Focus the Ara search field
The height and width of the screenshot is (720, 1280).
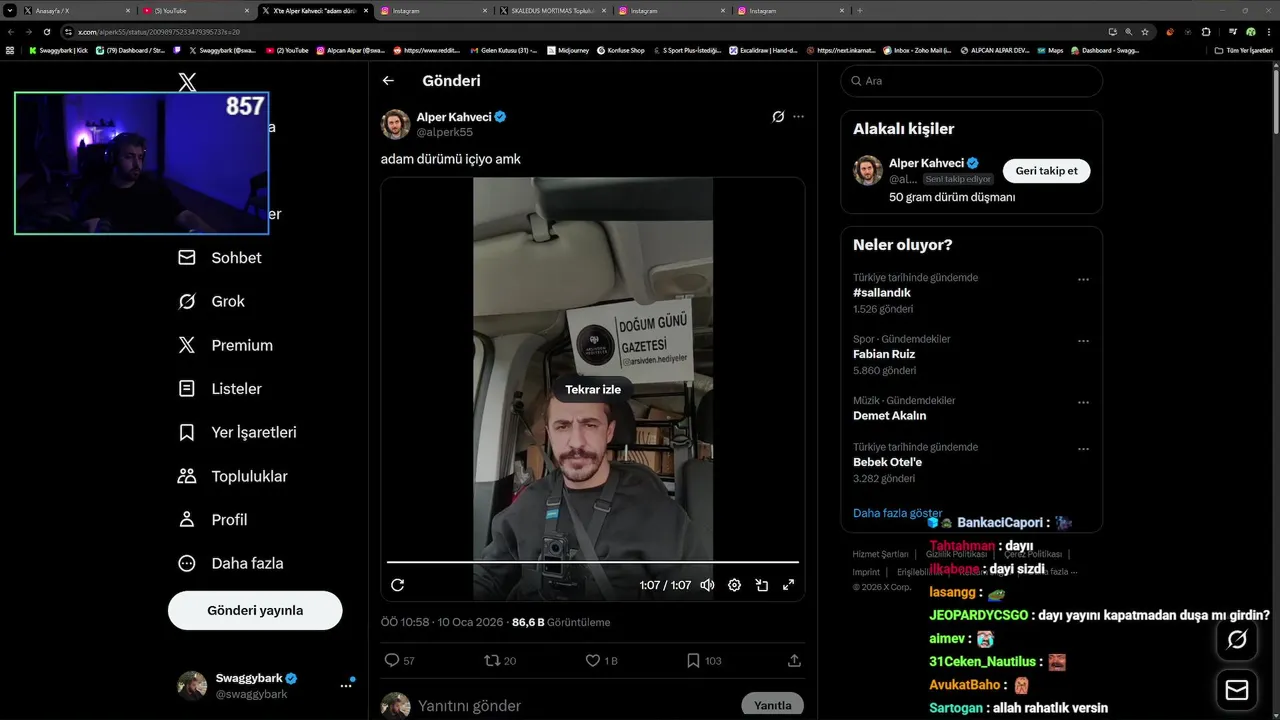(x=971, y=81)
